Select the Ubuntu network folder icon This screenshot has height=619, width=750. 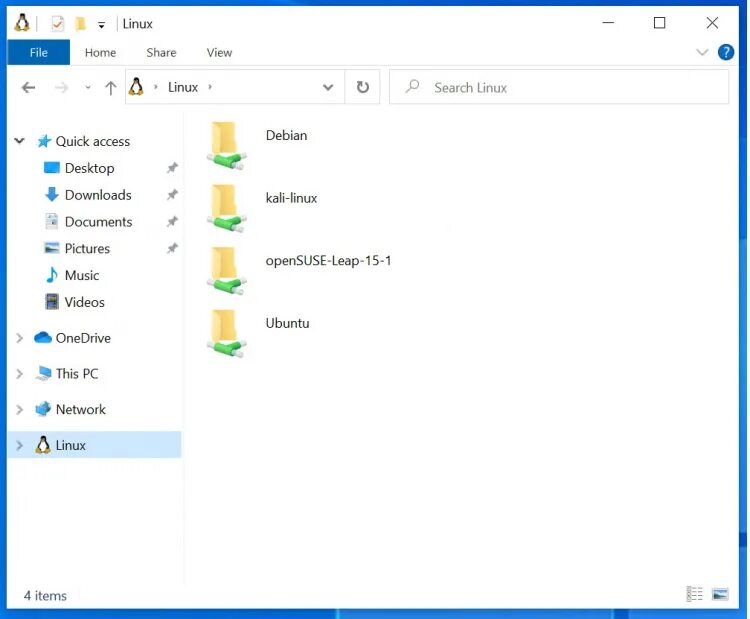pos(227,334)
